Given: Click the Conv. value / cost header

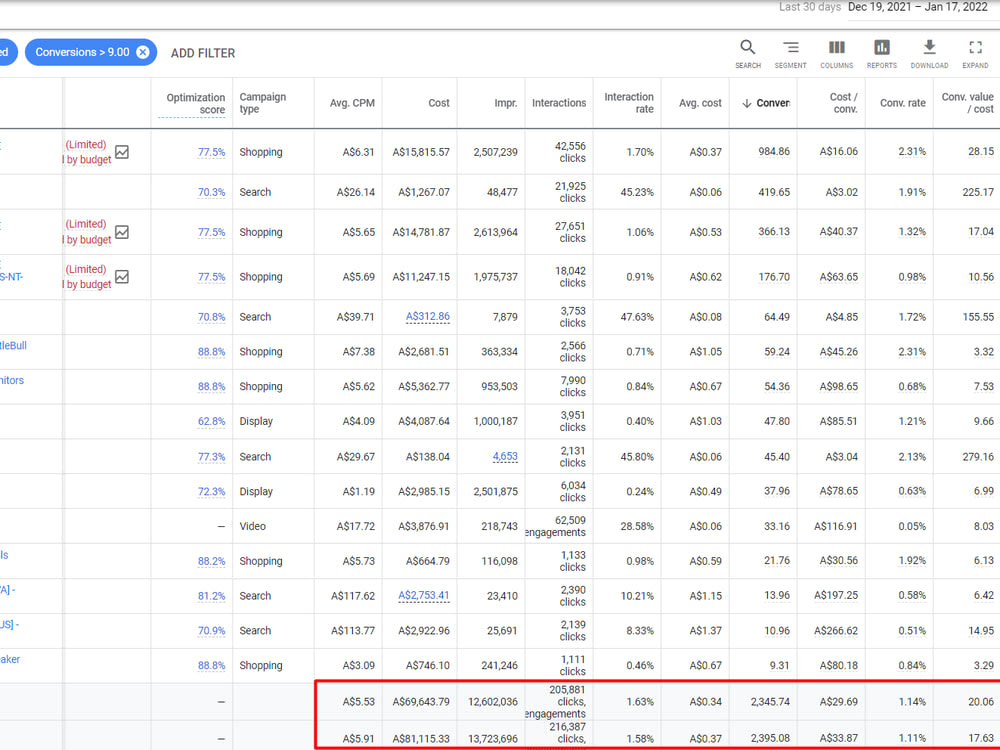Looking at the screenshot, I should pyautogui.click(x=967, y=103).
